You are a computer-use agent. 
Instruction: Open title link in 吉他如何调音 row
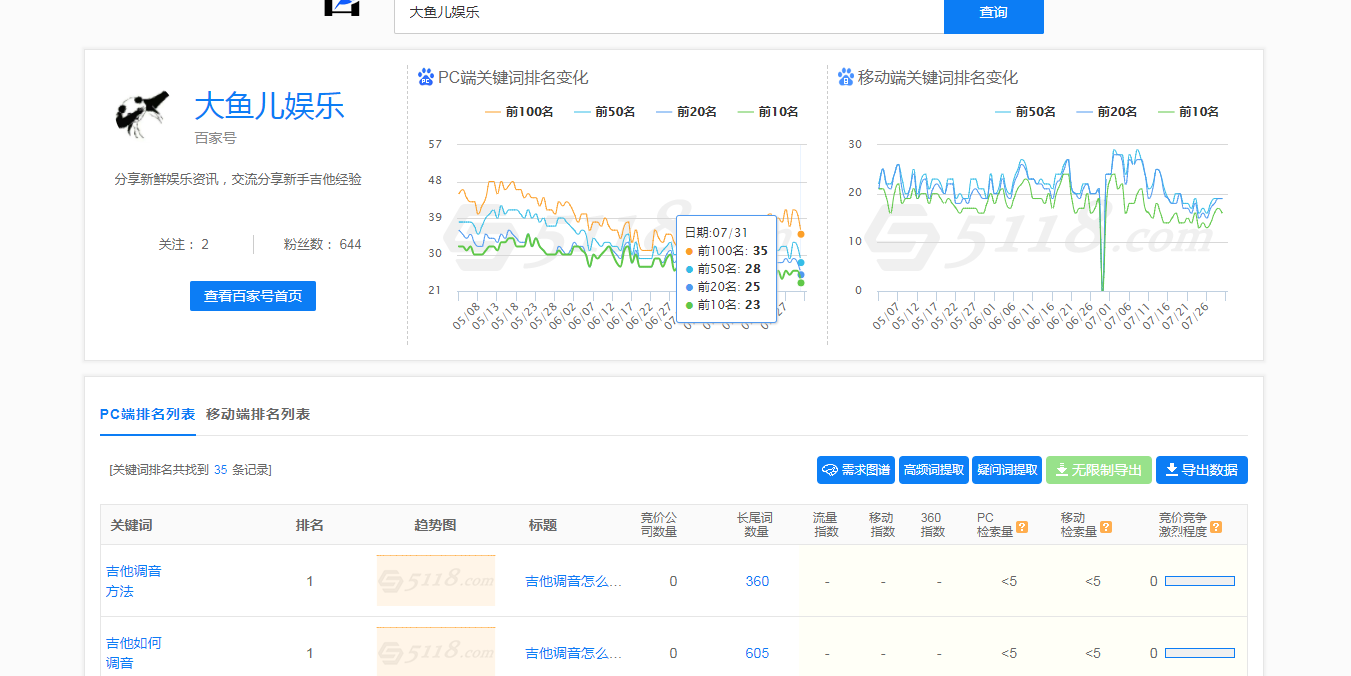pyautogui.click(x=574, y=653)
